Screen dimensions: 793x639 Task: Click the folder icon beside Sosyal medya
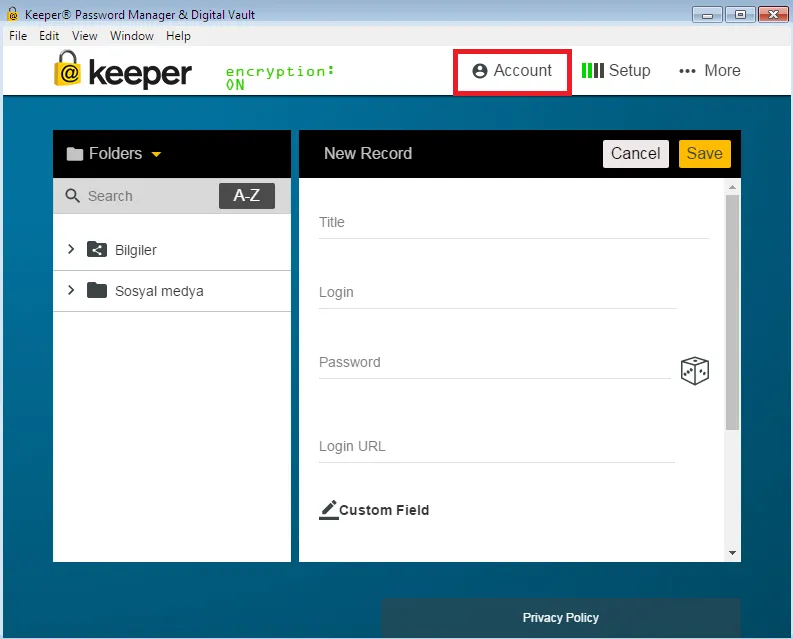pyautogui.click(x=97, y=290)
